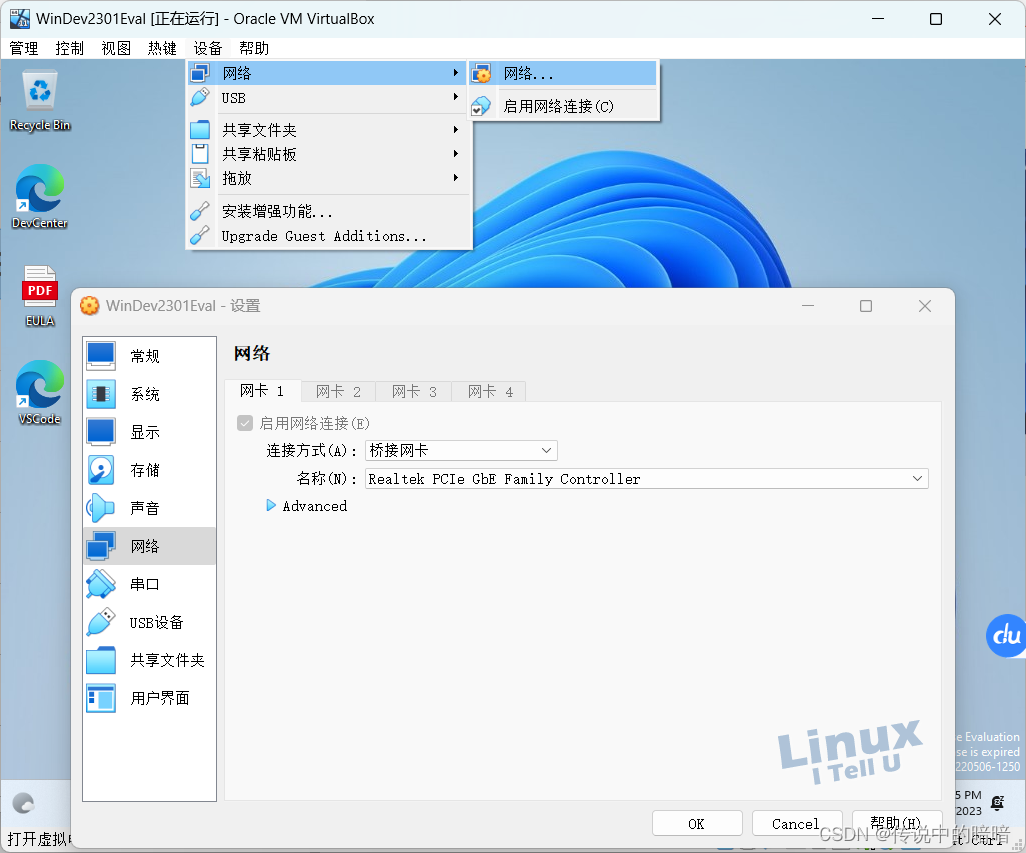The width and height of the screenshot is (1026, 853).
Task: Open 控制 menu in menu bar
Action: pyautogui.click(x=70, y=48)
